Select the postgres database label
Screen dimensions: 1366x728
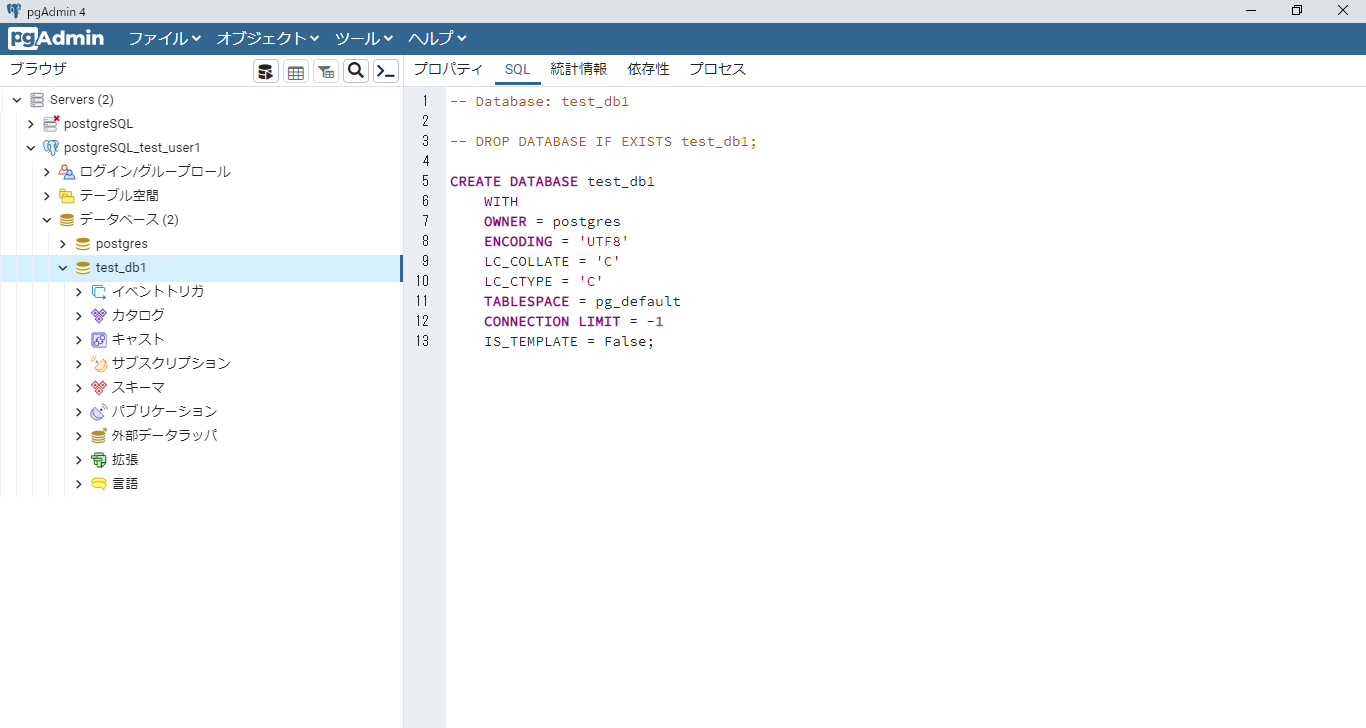tap(122, 244)
